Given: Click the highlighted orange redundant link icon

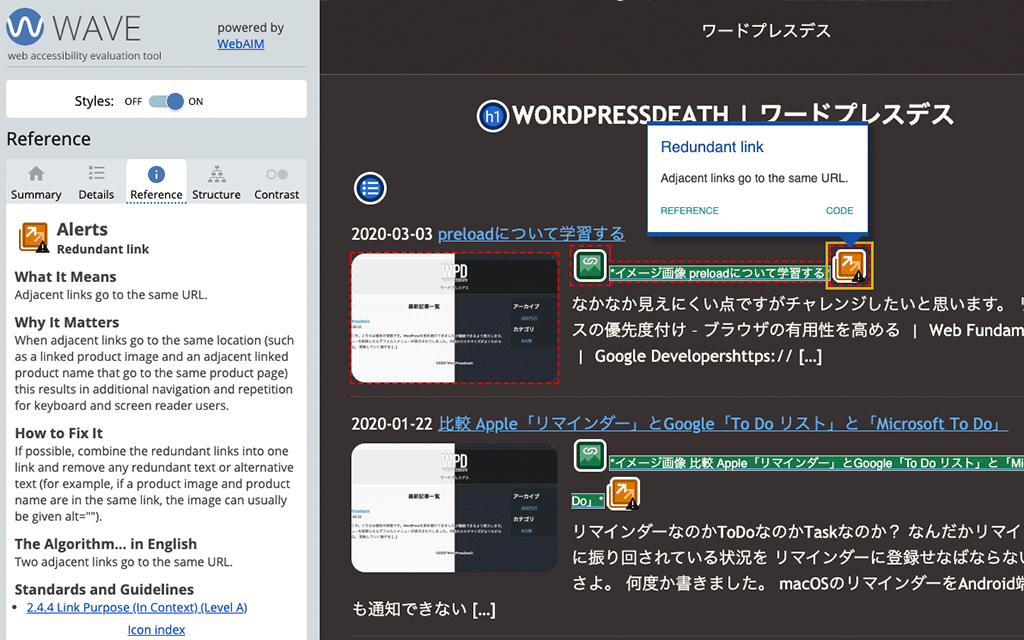Looking at the screenshot, I should click(849, 266).
